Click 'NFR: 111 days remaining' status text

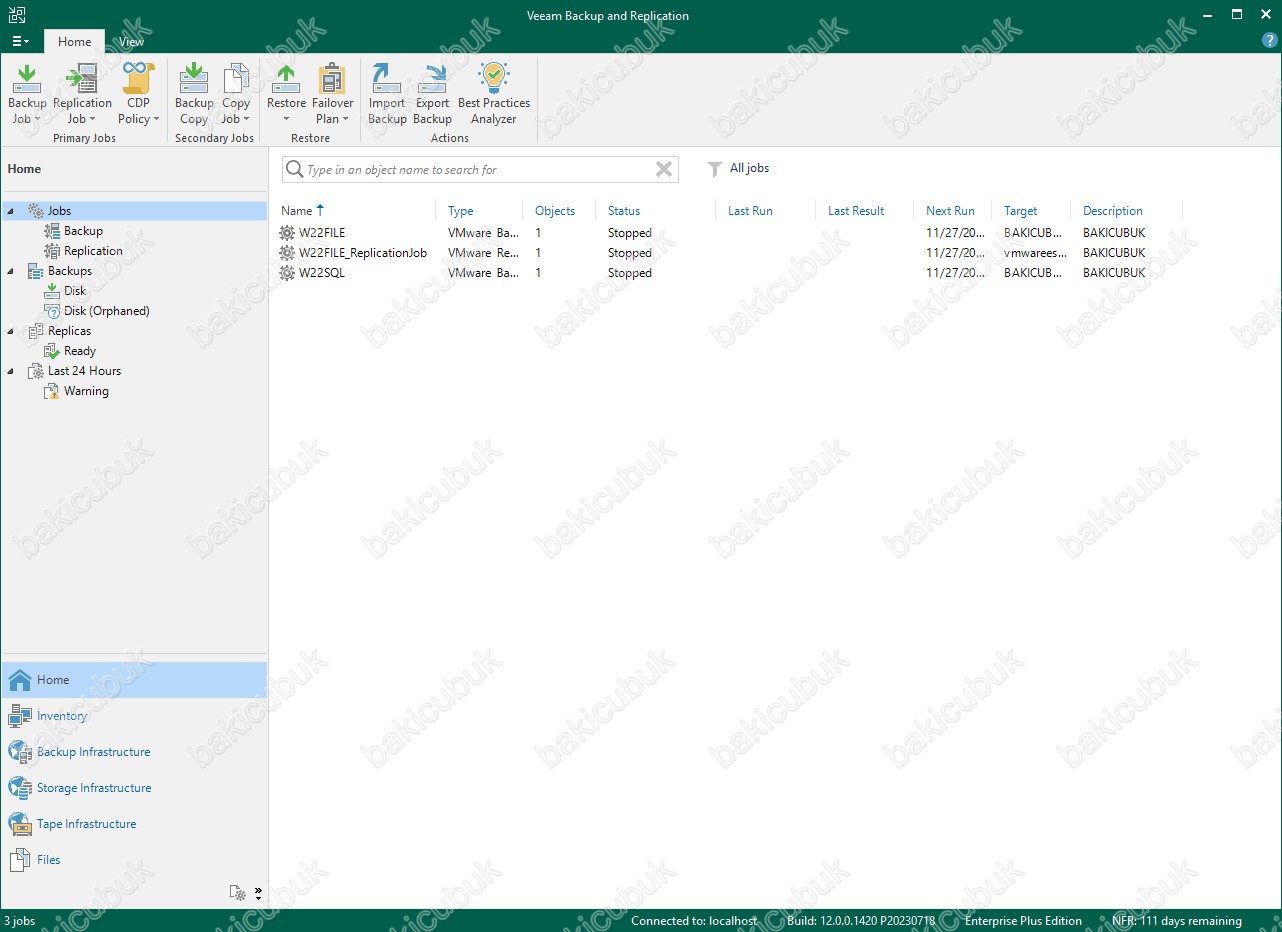(x=1177, y=921)
